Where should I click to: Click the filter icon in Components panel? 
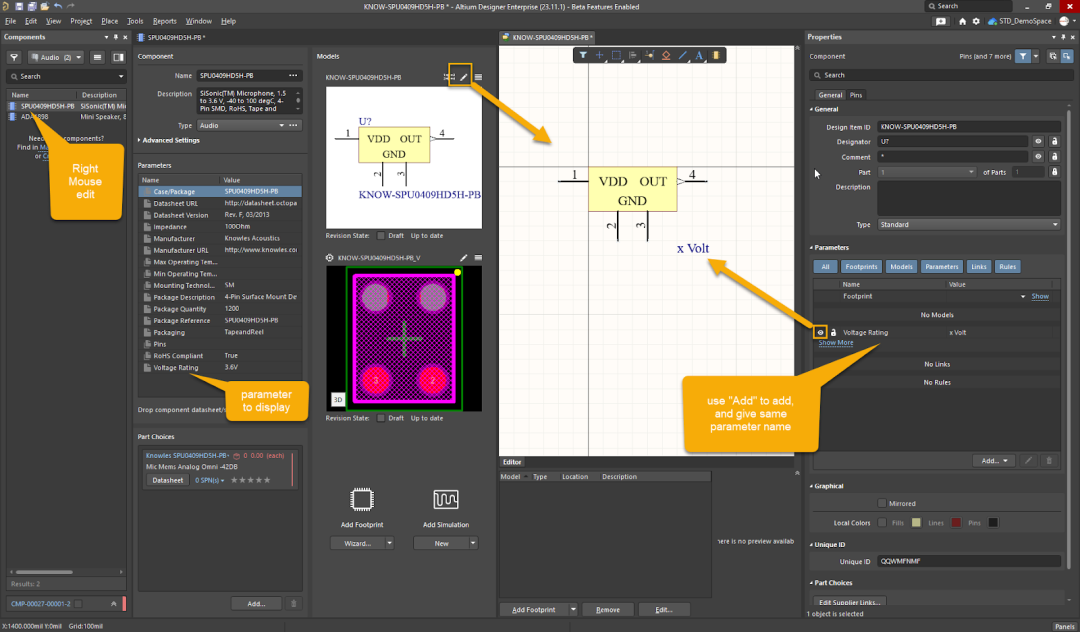coord(14,57)
